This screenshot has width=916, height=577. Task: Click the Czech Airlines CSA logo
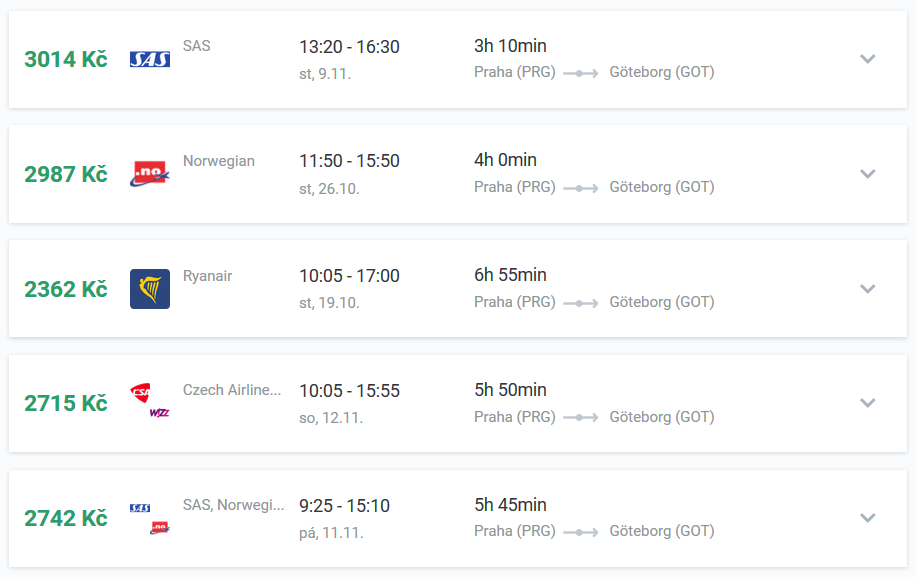point(140,393)
